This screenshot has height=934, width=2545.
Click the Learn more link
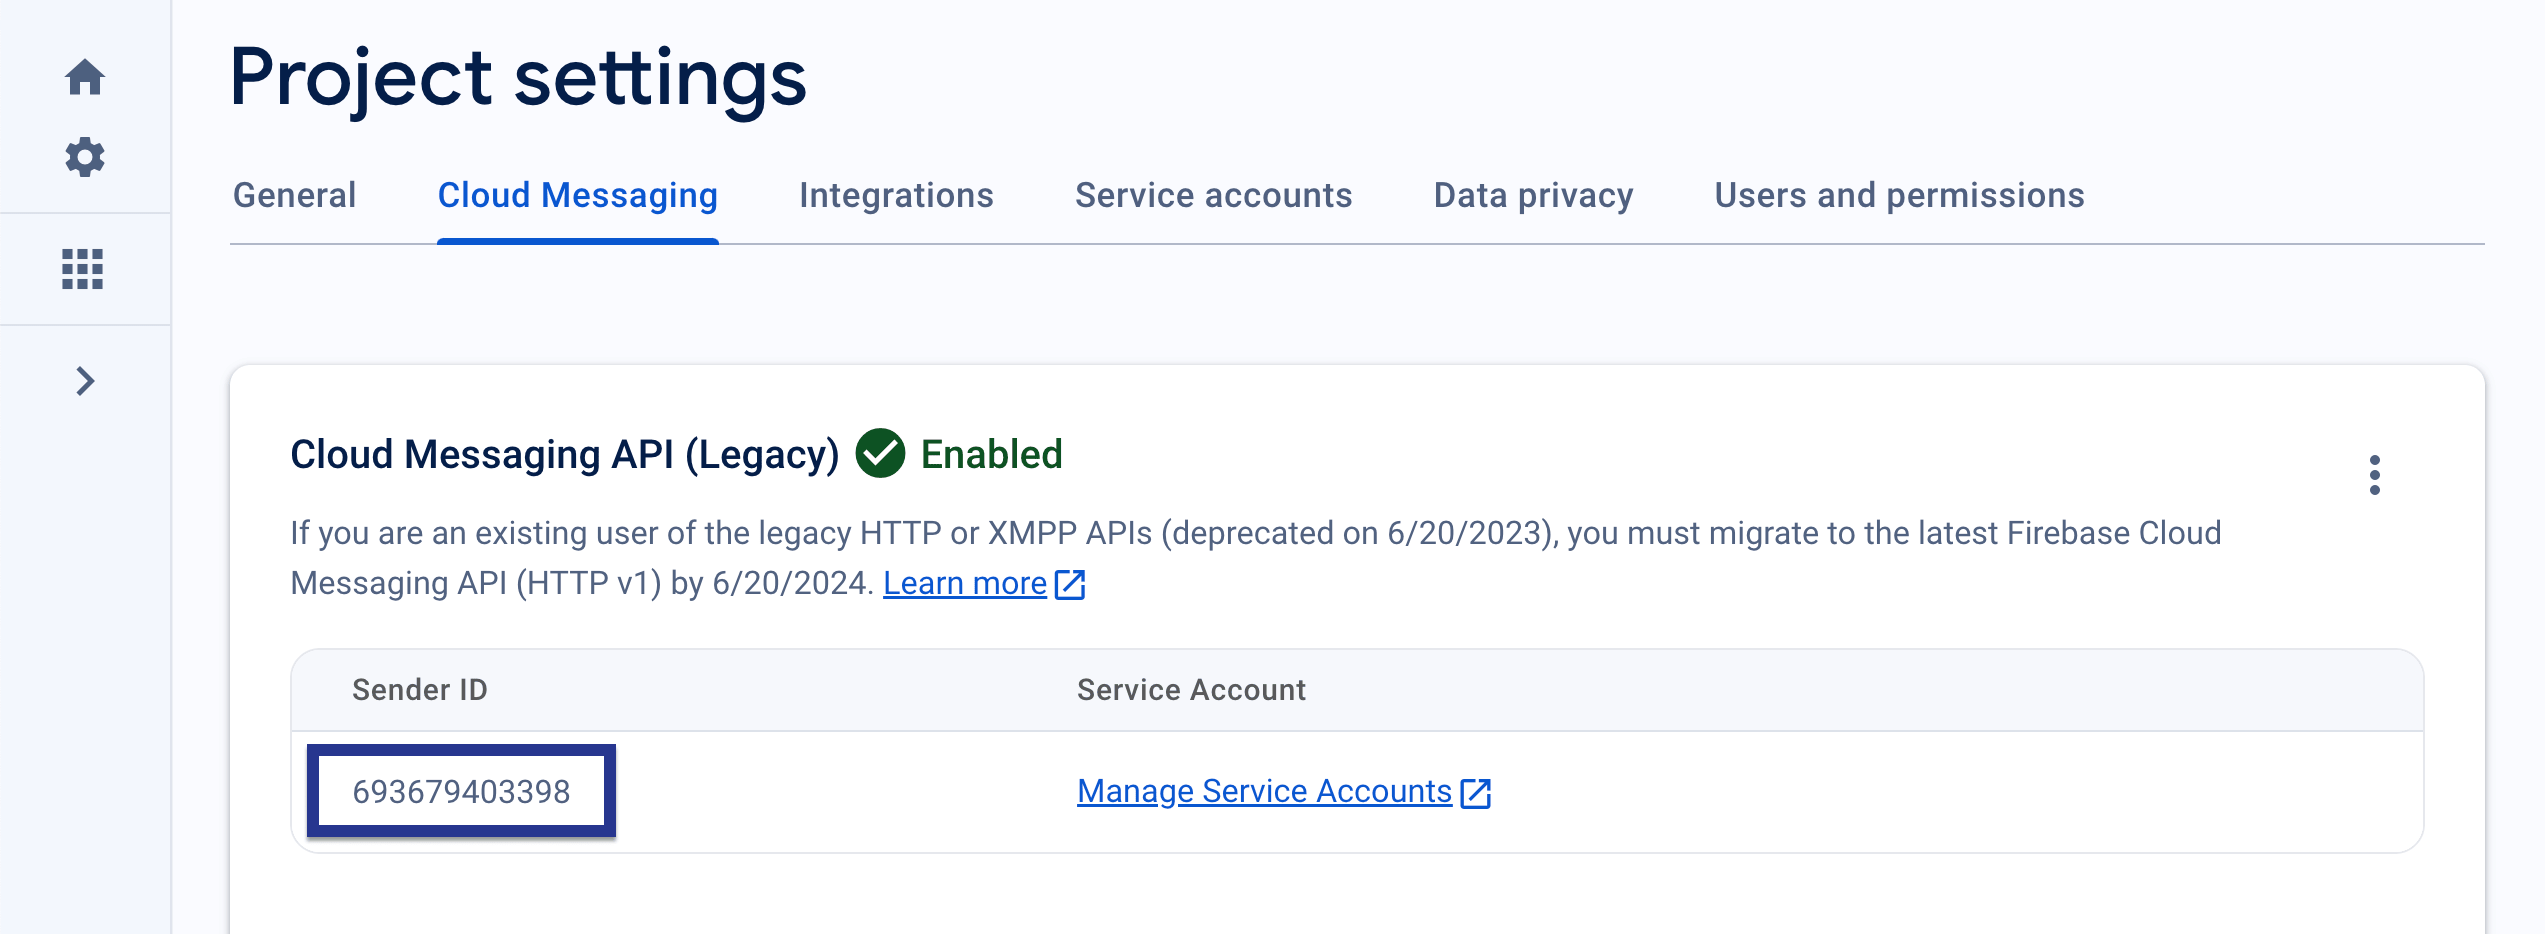[963, 583]
